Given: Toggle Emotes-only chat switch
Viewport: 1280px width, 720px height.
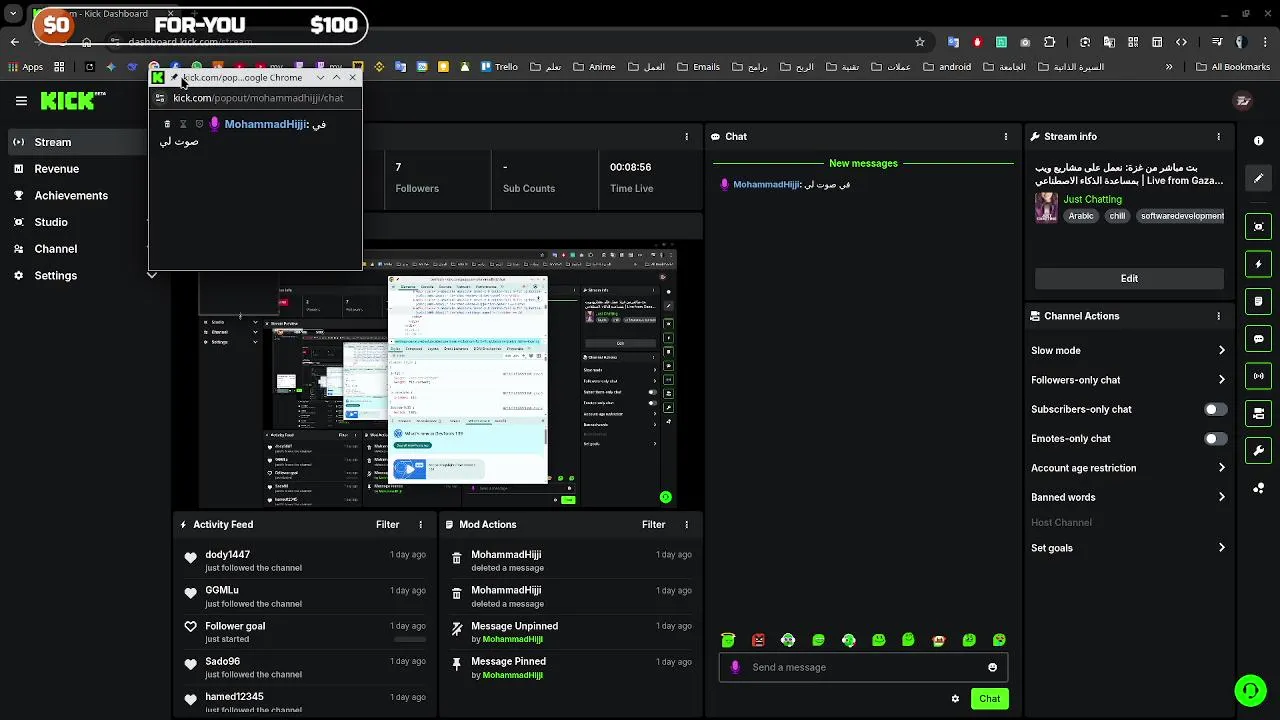Looking at the screenshot, I should click(x=1215, y=438).
